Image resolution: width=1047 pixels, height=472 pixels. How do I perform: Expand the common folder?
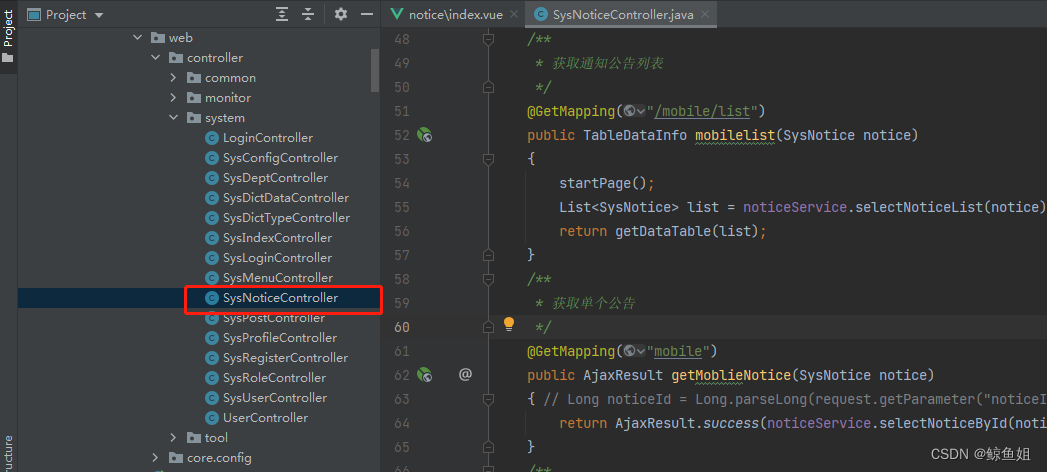click(173, 78)
